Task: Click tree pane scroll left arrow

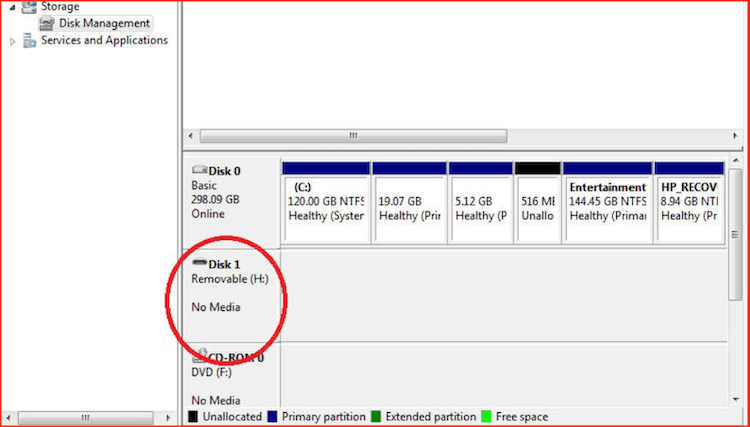Action: [9, 417]
